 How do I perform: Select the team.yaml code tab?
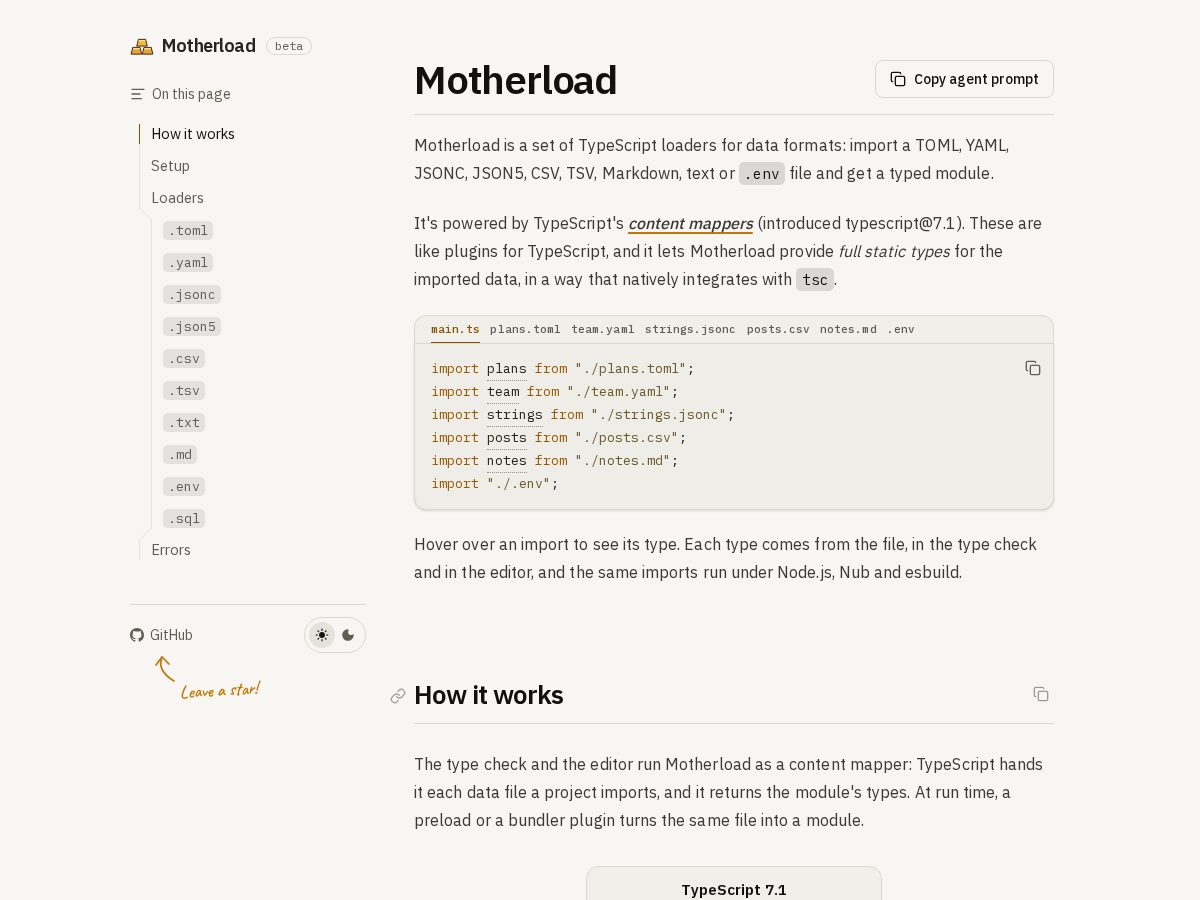click(x=603, y=329)
